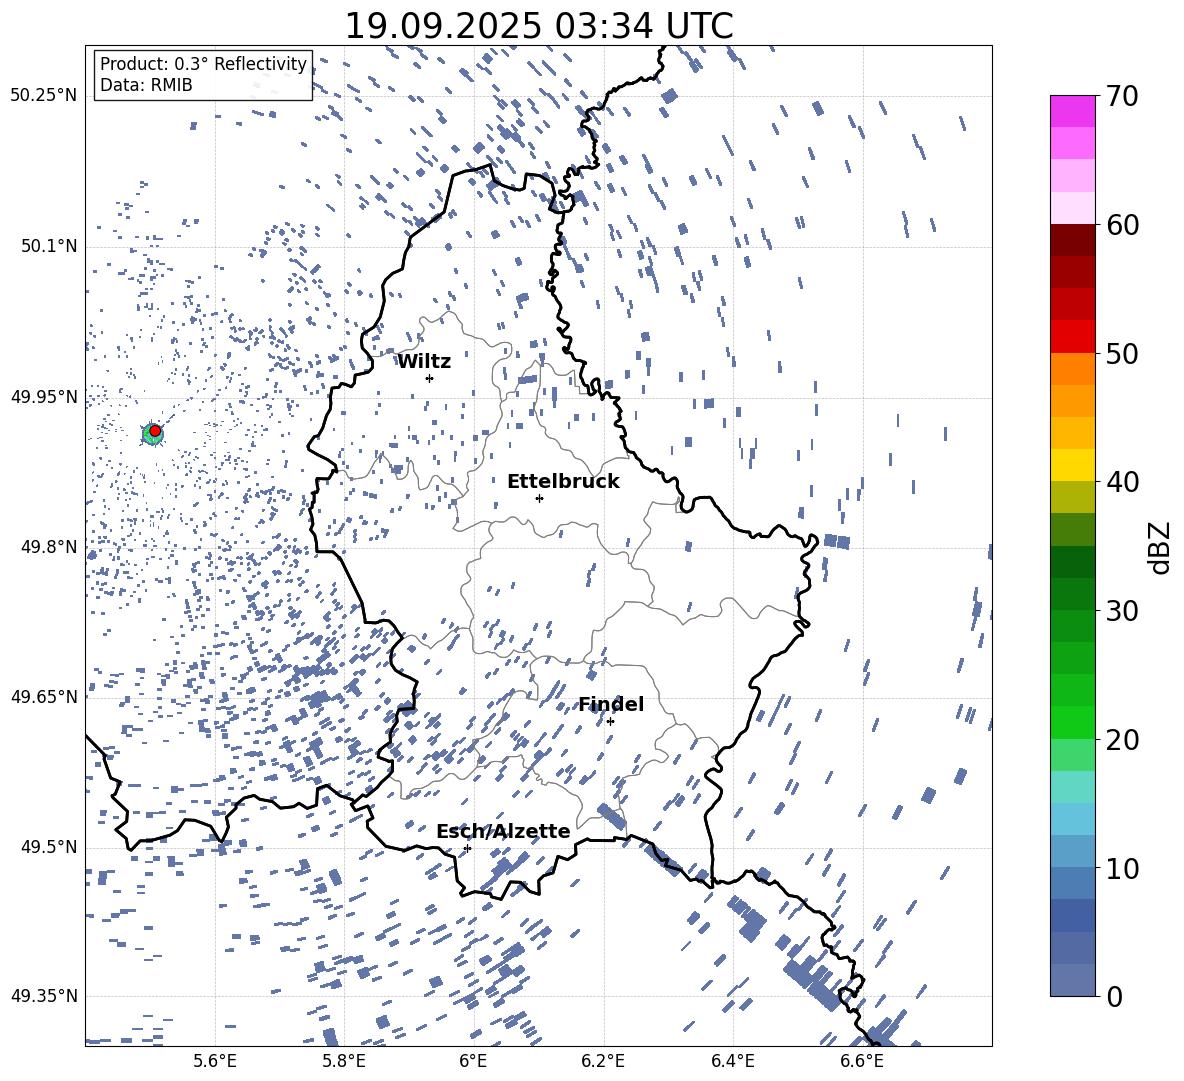Image resolution: width=1184 pixels, height=1081 pixels.
Task: Click the slate blue swatch at the colorbar bottom
Action: [x=1073, y=980]
